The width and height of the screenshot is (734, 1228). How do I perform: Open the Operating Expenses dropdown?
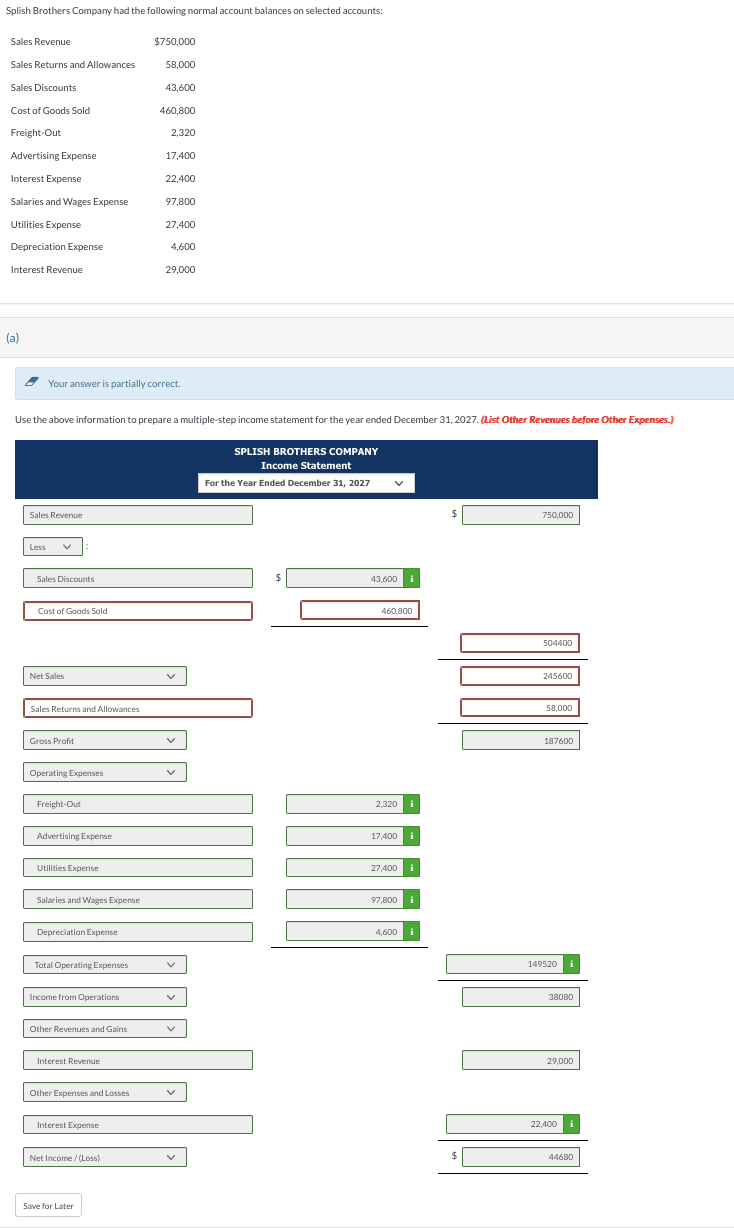pyautogui.click(x=105, y=773)
